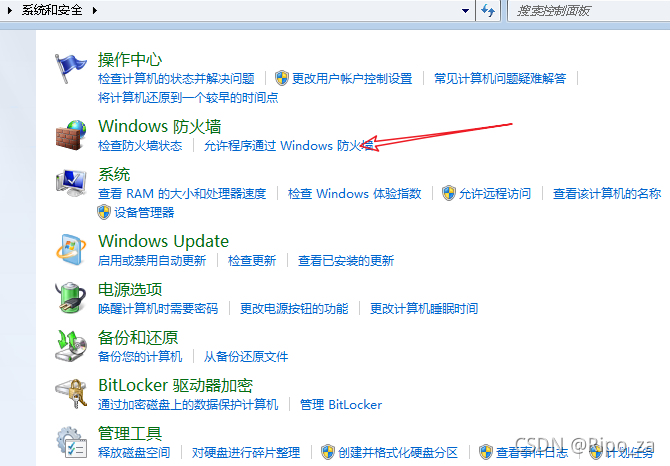Image resolution: width=670 pixels, height=466 pixels.
Task: Click shield icon beside 查看事件日志
Action: pos(486,451)
